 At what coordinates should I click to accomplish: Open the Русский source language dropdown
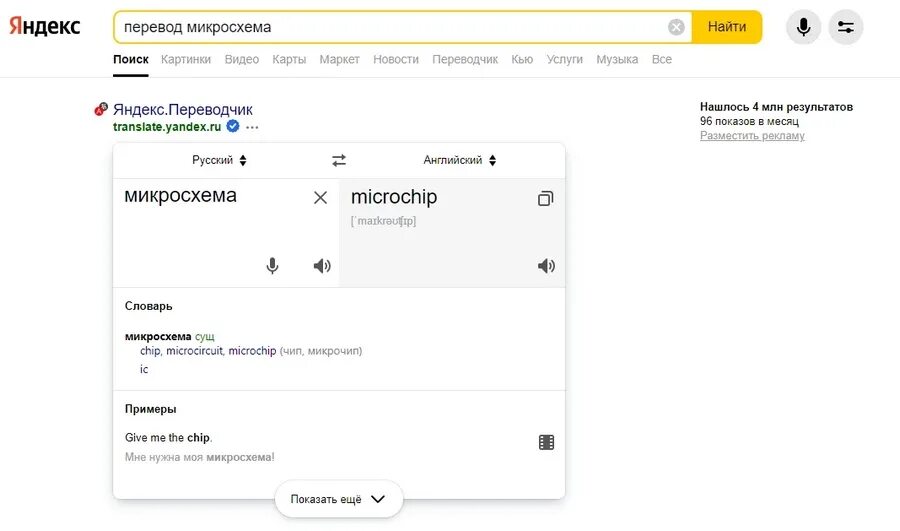tap(219, 160)
